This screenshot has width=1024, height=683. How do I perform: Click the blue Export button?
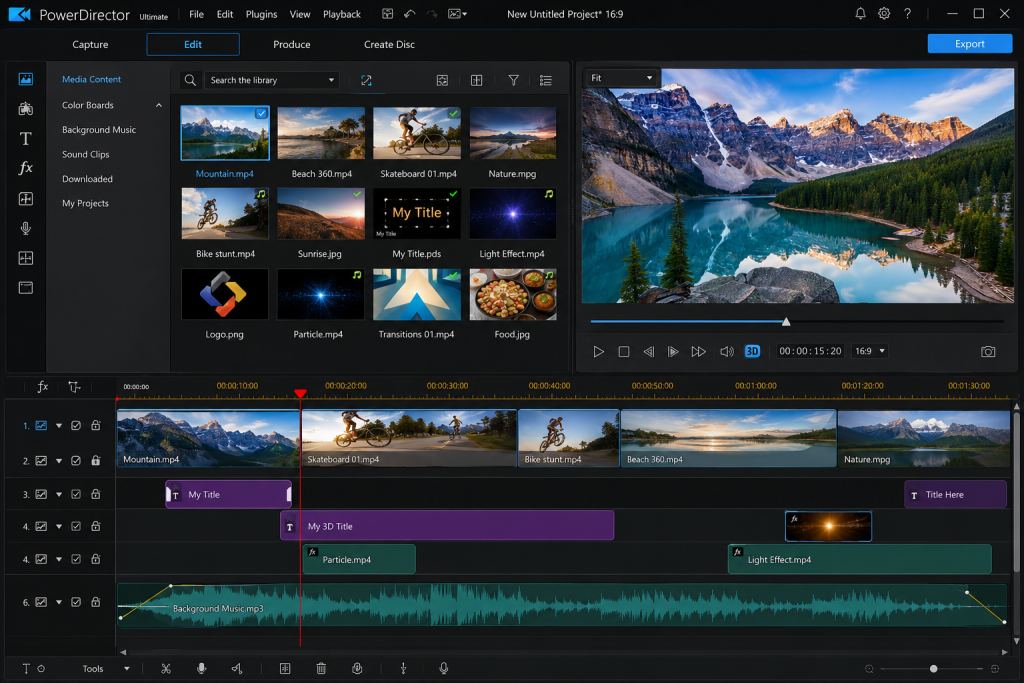(x=970, y=44)
